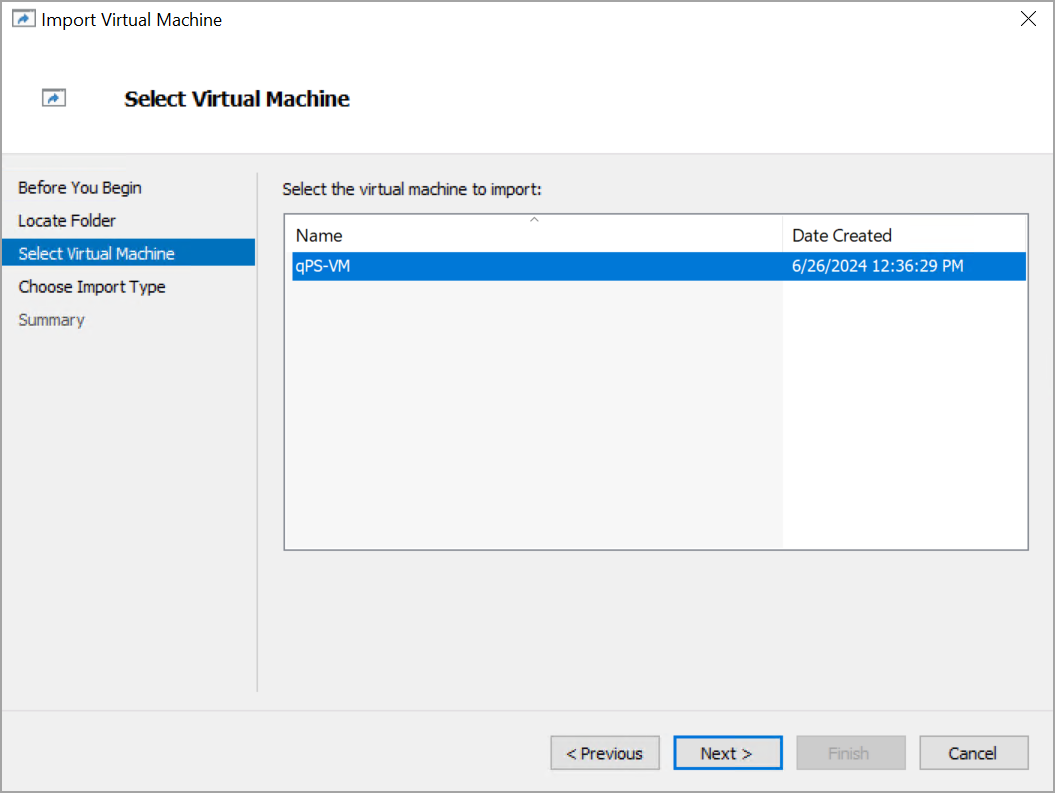
Task: Open the "Locate Folder" step
Action: 66,220
